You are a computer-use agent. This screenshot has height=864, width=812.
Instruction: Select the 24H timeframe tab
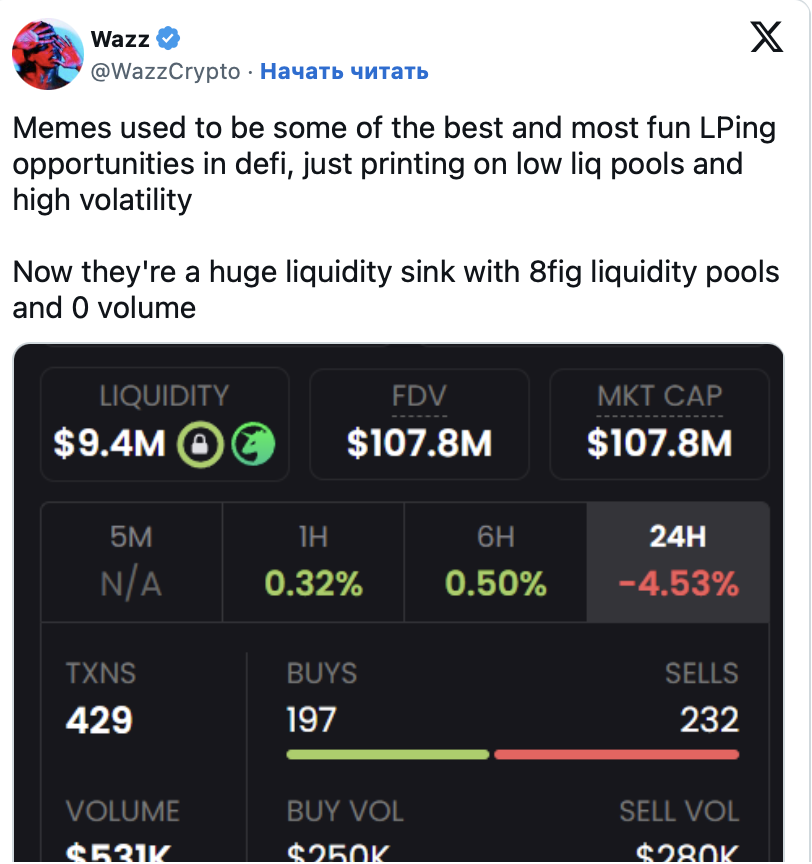click(x=678, y=561)
